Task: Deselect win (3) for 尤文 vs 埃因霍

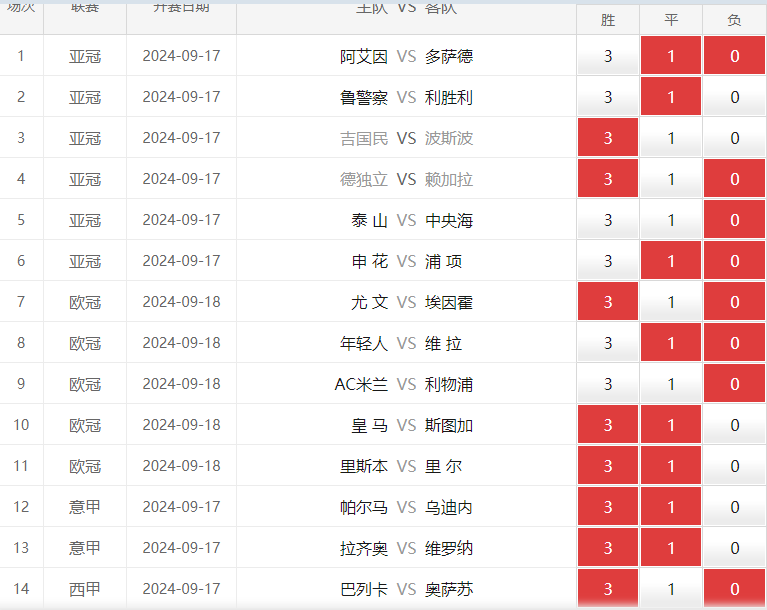Action: point(608,302)
